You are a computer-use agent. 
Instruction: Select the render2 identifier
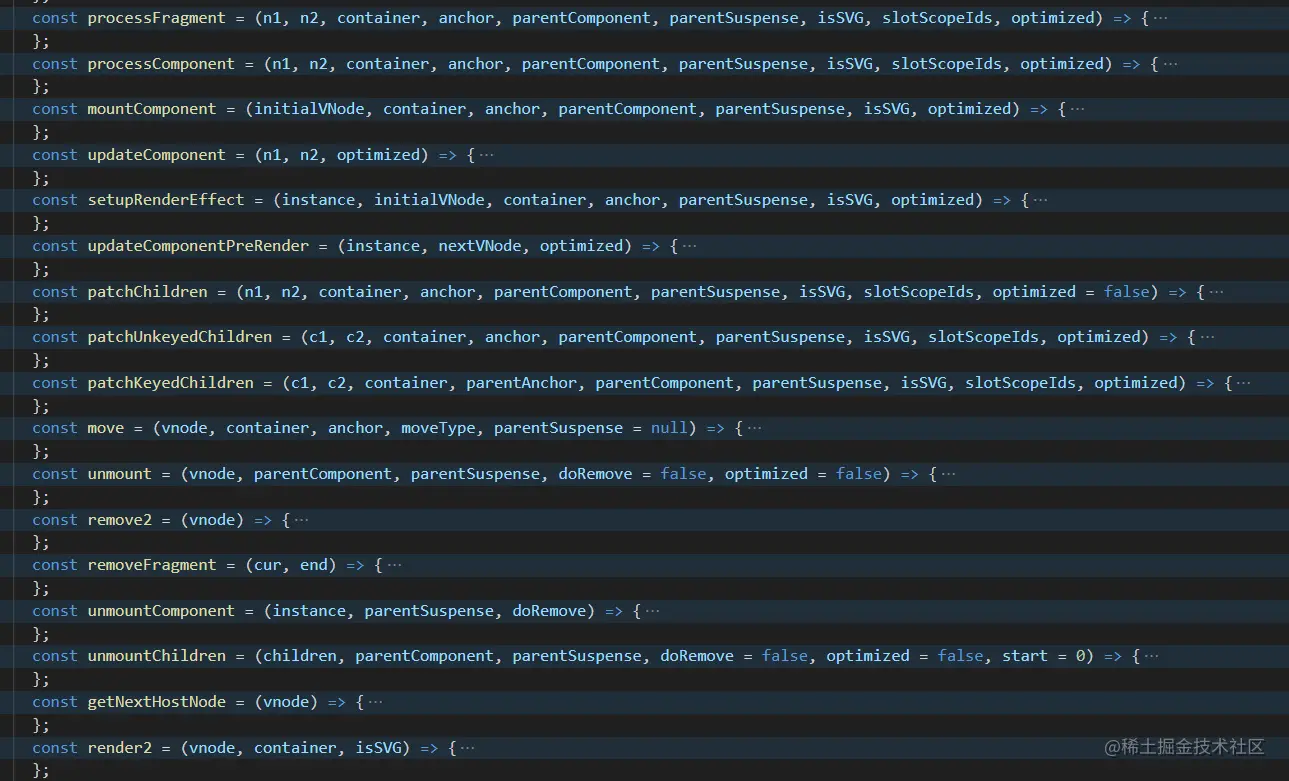pos(120,748)
